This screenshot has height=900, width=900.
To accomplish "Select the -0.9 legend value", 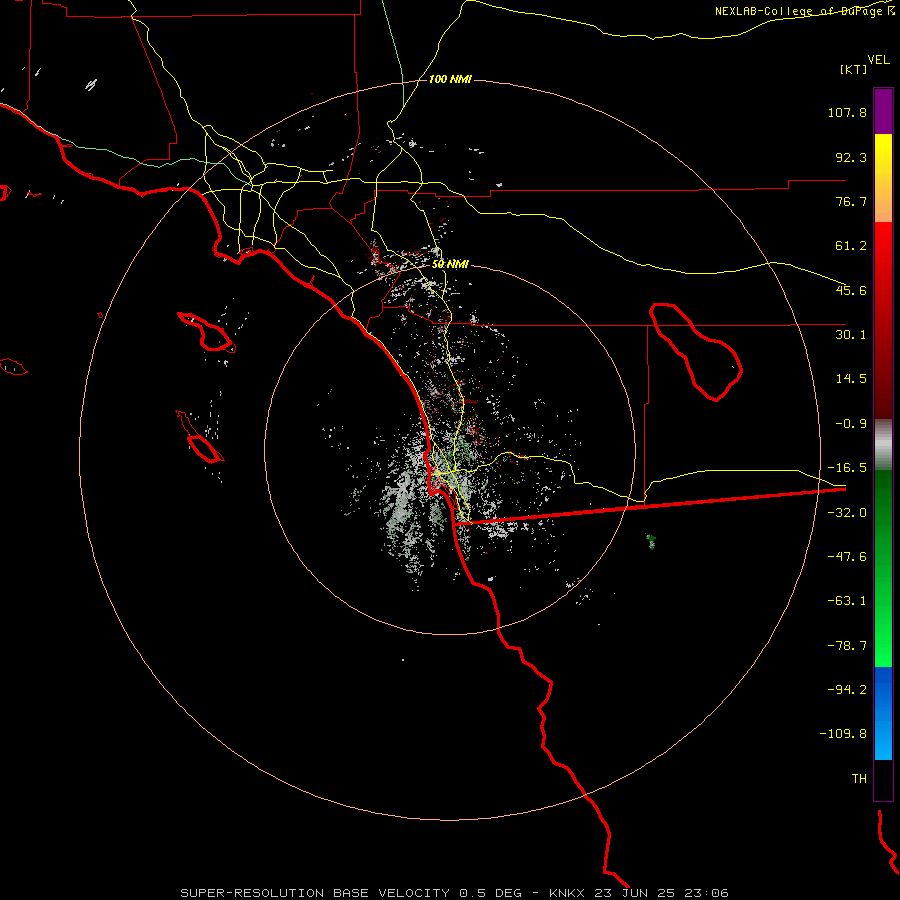I will coord(851,424).
